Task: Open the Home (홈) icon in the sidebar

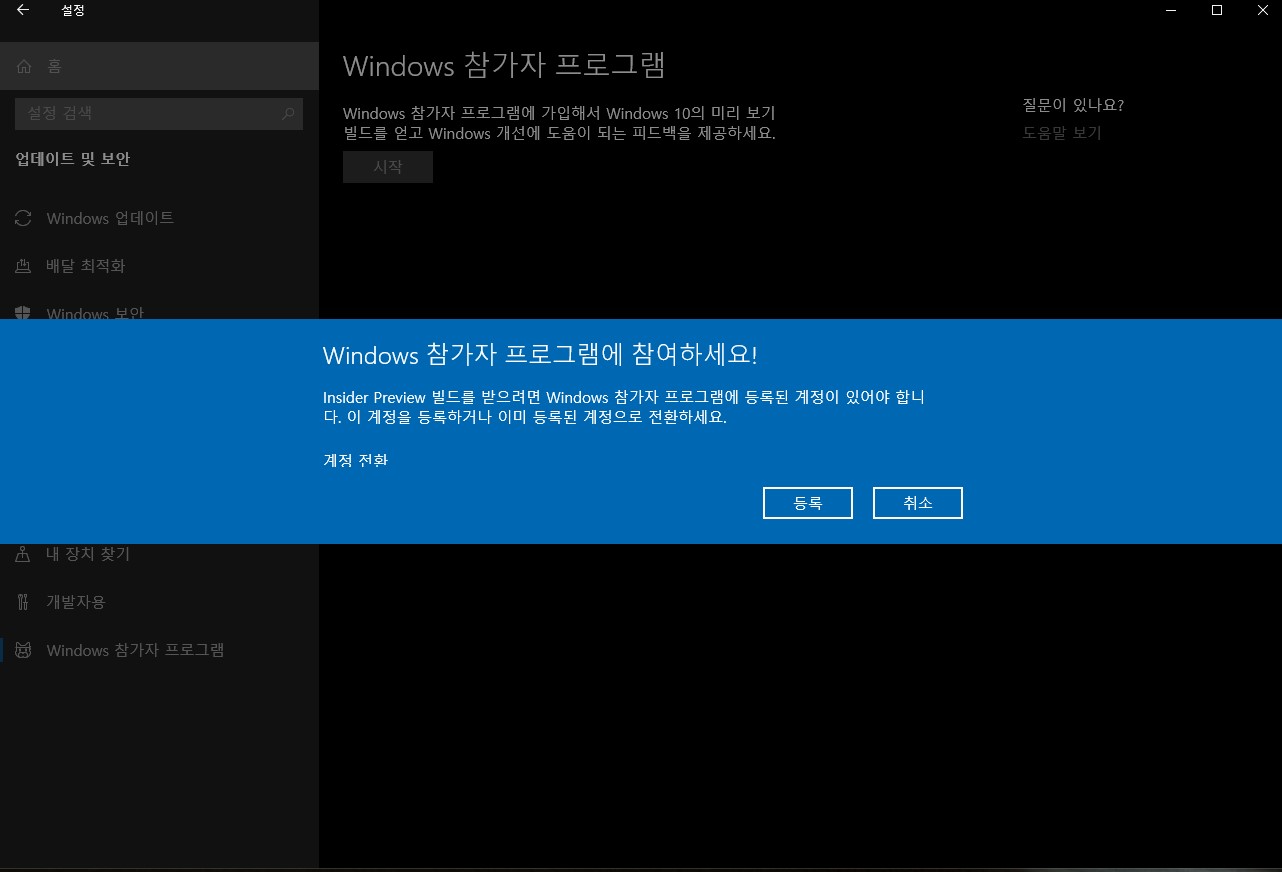Action: click(x=25, y=66)
